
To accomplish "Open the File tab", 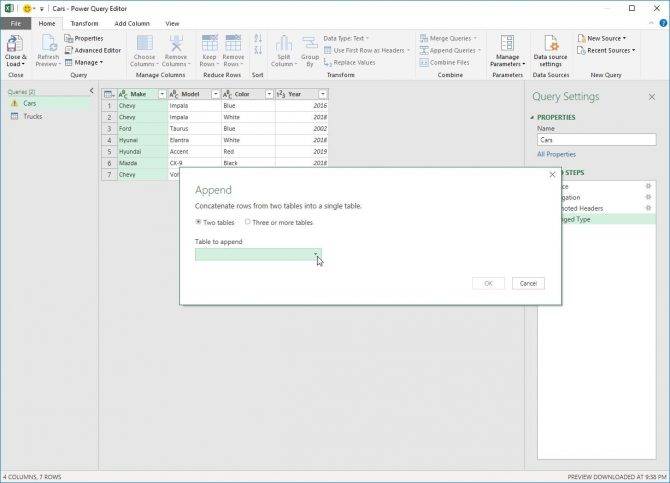I will 15,24.
